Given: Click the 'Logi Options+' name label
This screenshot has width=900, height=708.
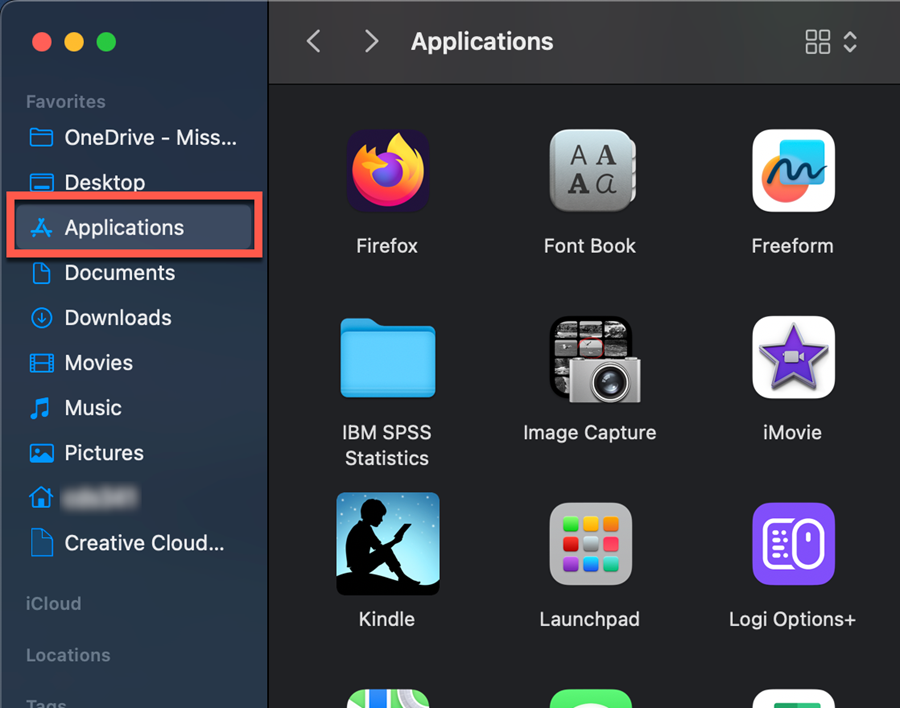Looking at the screenshot, I should [x=793, y=619].
